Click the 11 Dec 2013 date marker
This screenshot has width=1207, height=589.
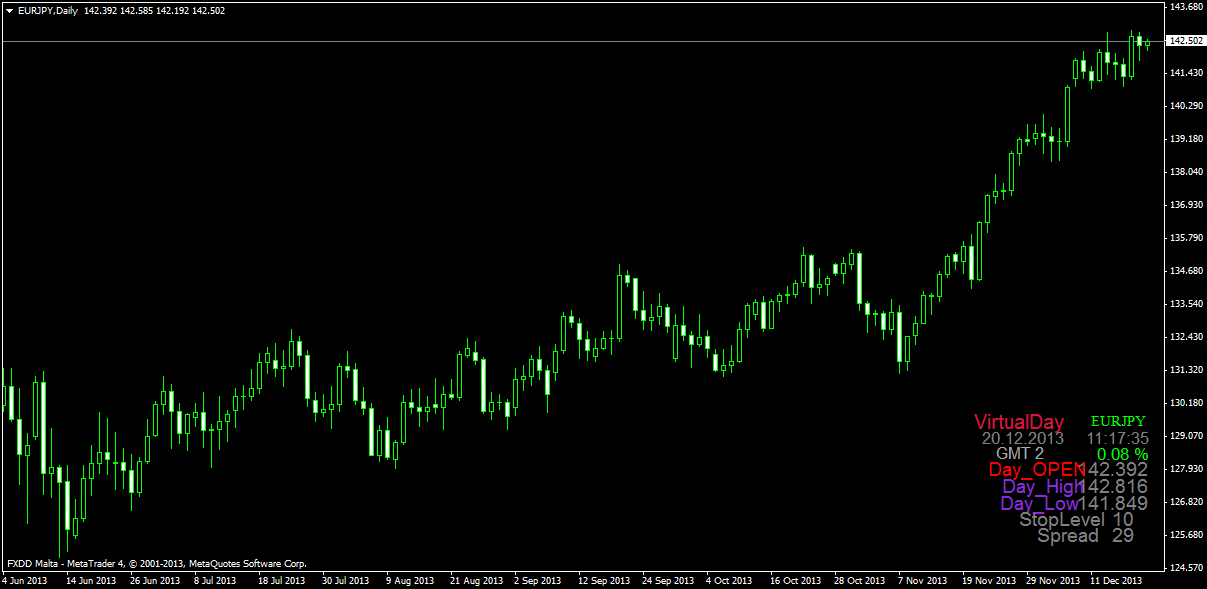[1116, 580]
